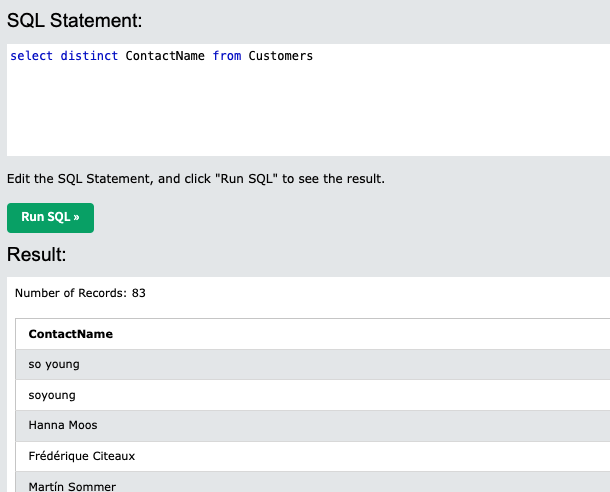
Task: Click the 'Result:' heading
Action: [x=37, y=254]
